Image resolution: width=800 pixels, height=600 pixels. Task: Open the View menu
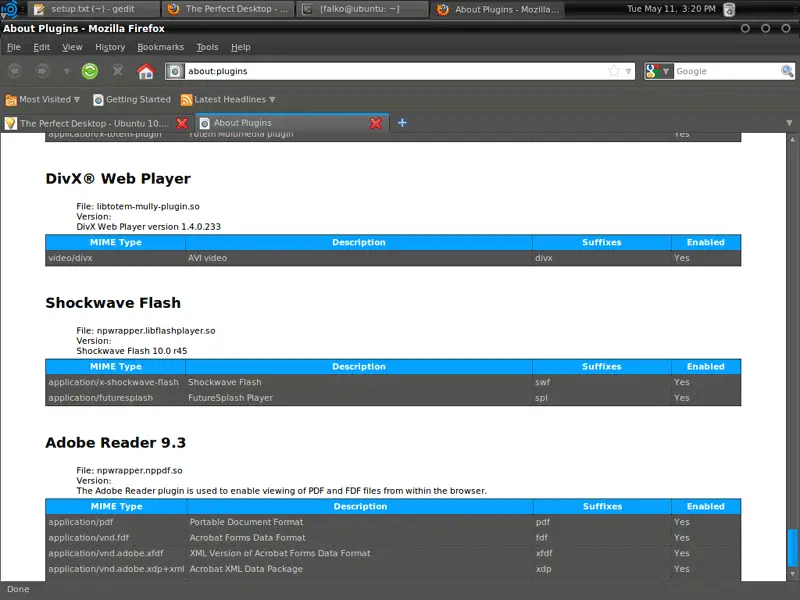point(72,47)
